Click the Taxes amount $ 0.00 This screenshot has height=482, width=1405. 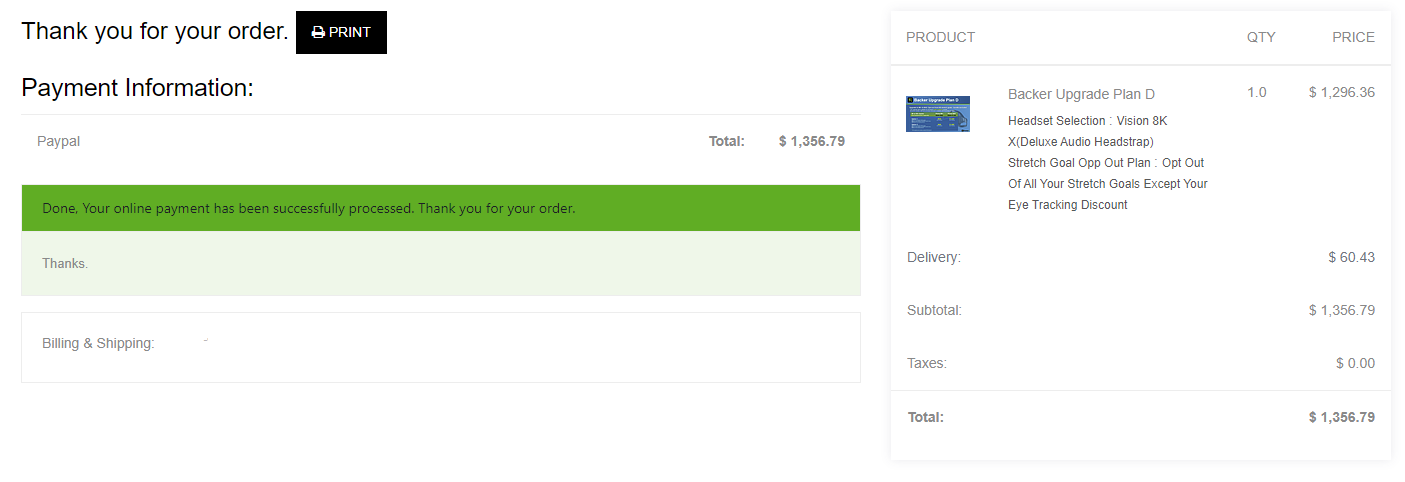[x=1355, y=363]
